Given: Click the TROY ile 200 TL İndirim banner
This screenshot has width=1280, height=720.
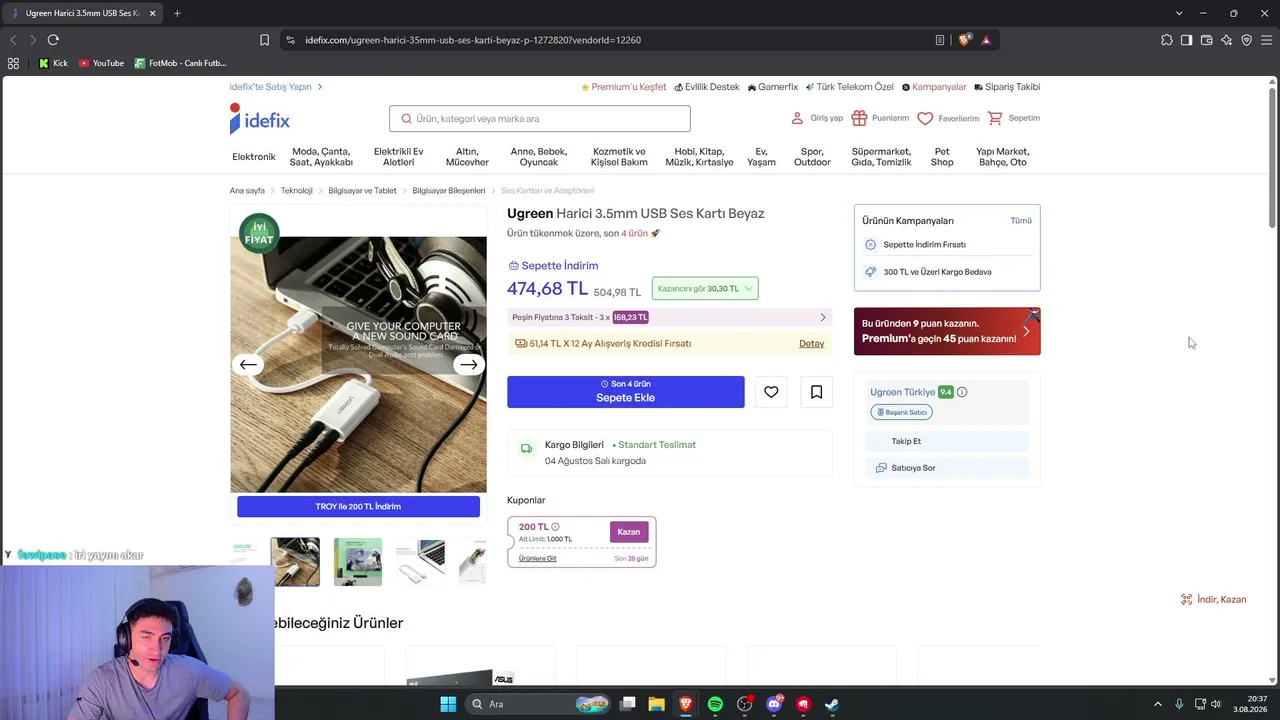Looking at the screenshot, I should coord(358,507).
